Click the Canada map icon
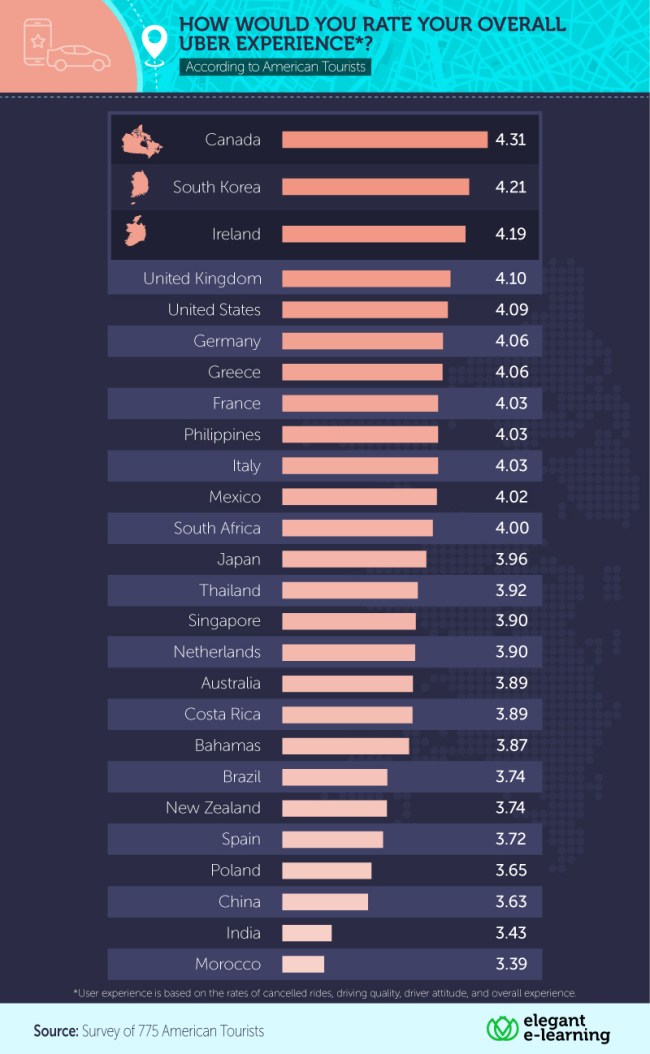This screenshot has height=1054, width=650. coord(142,140)
